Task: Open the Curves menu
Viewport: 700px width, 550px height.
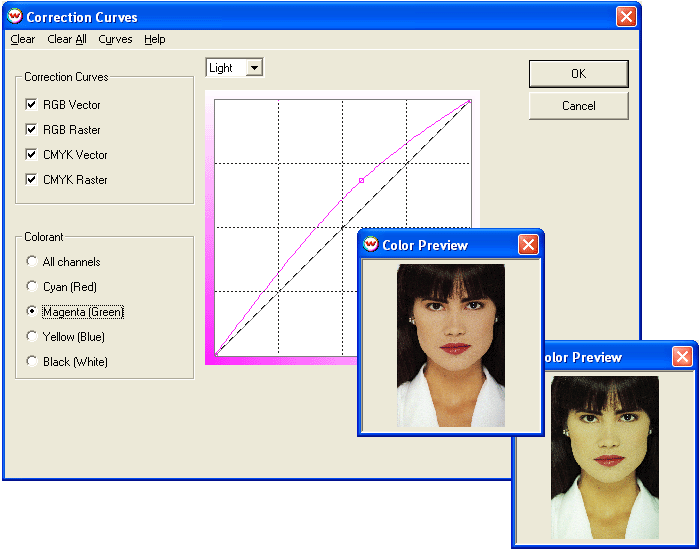Action: point(115,39)
